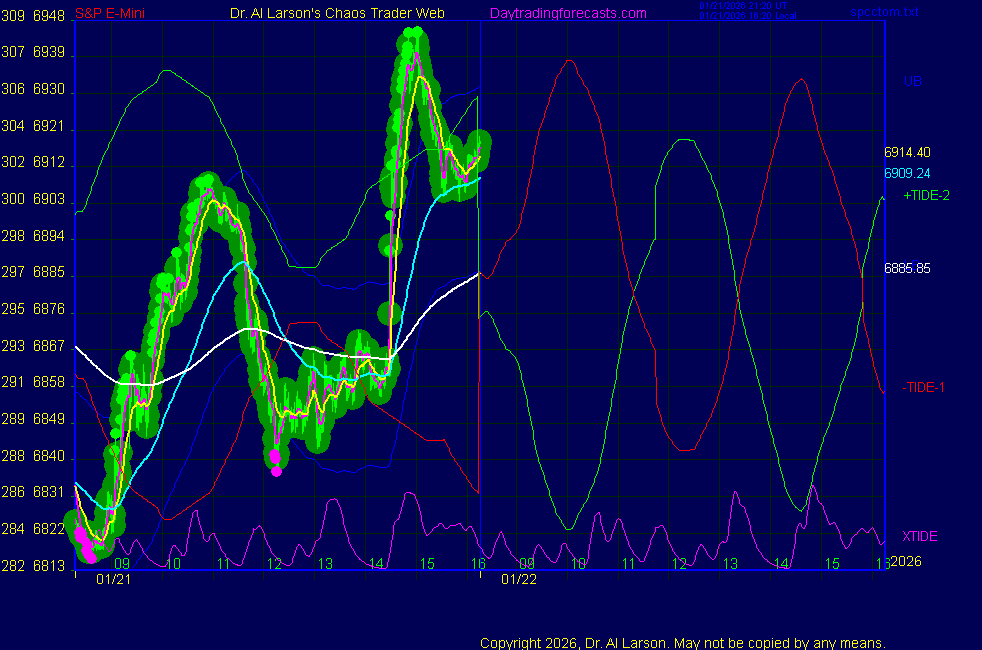Click the yellow 6914.40 price value

[907, 153]
